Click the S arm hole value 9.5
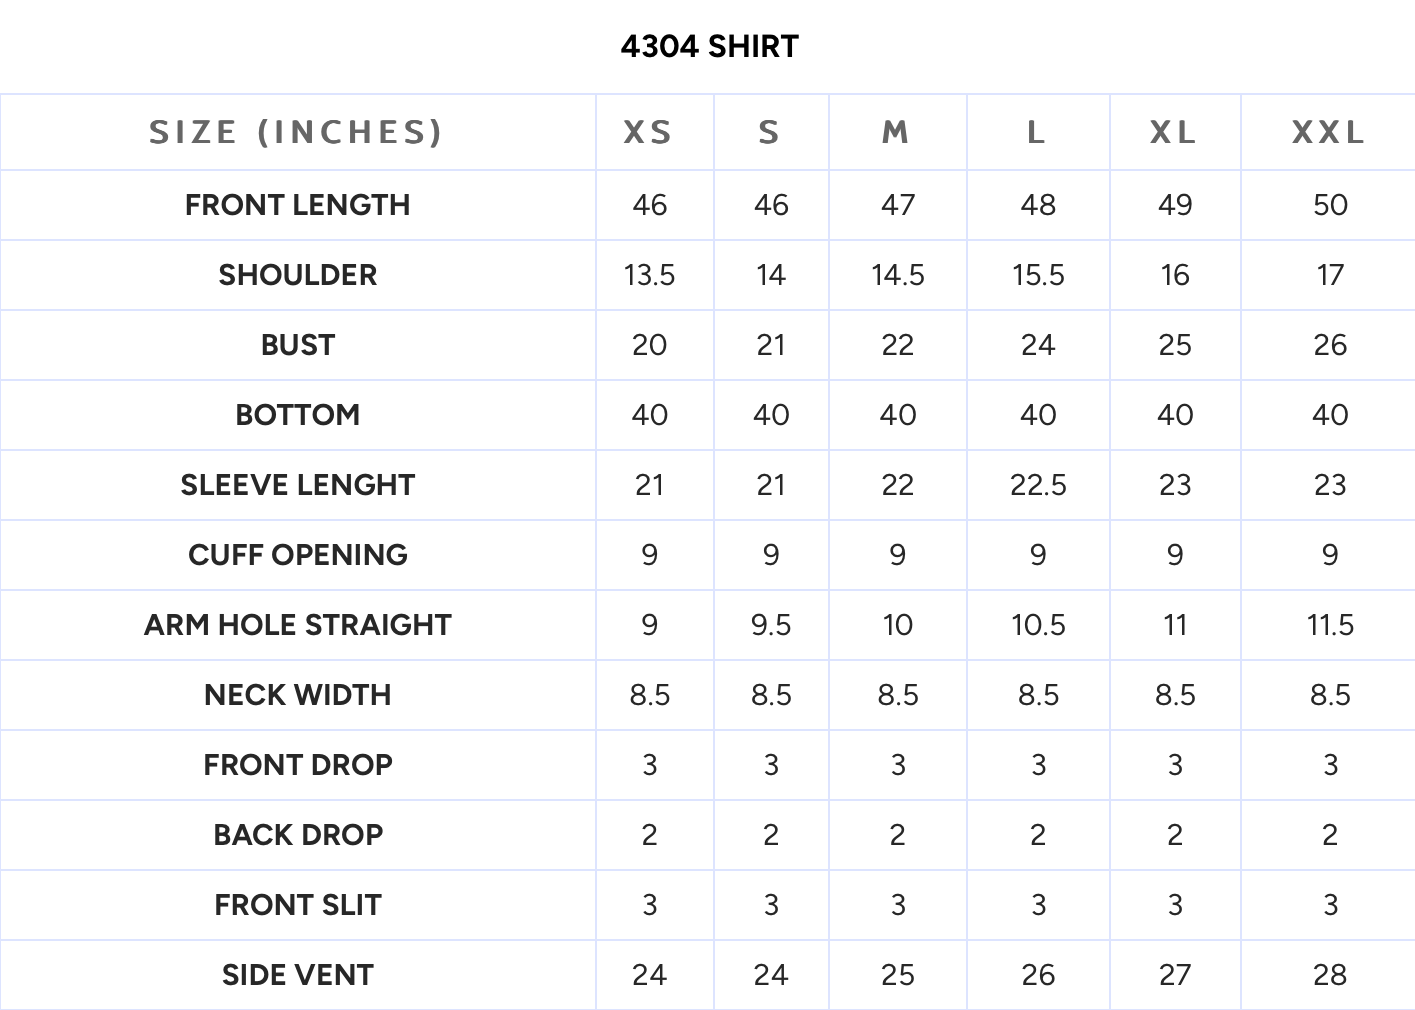Image resolution: width=1415 pixels, height=1010 pixels. click(x=771, y=625)
